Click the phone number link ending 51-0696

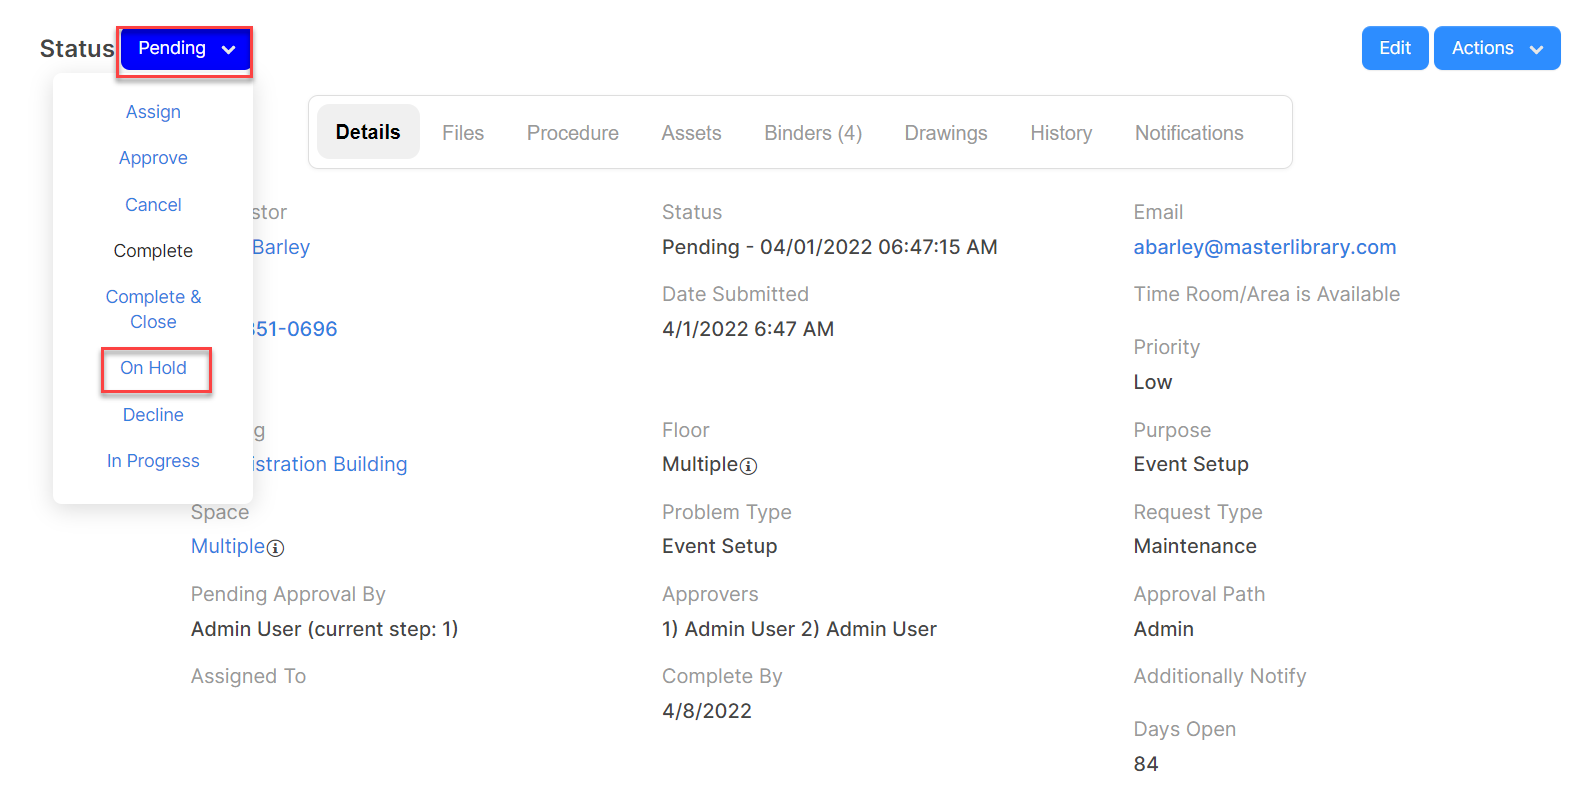click(294, 329)
